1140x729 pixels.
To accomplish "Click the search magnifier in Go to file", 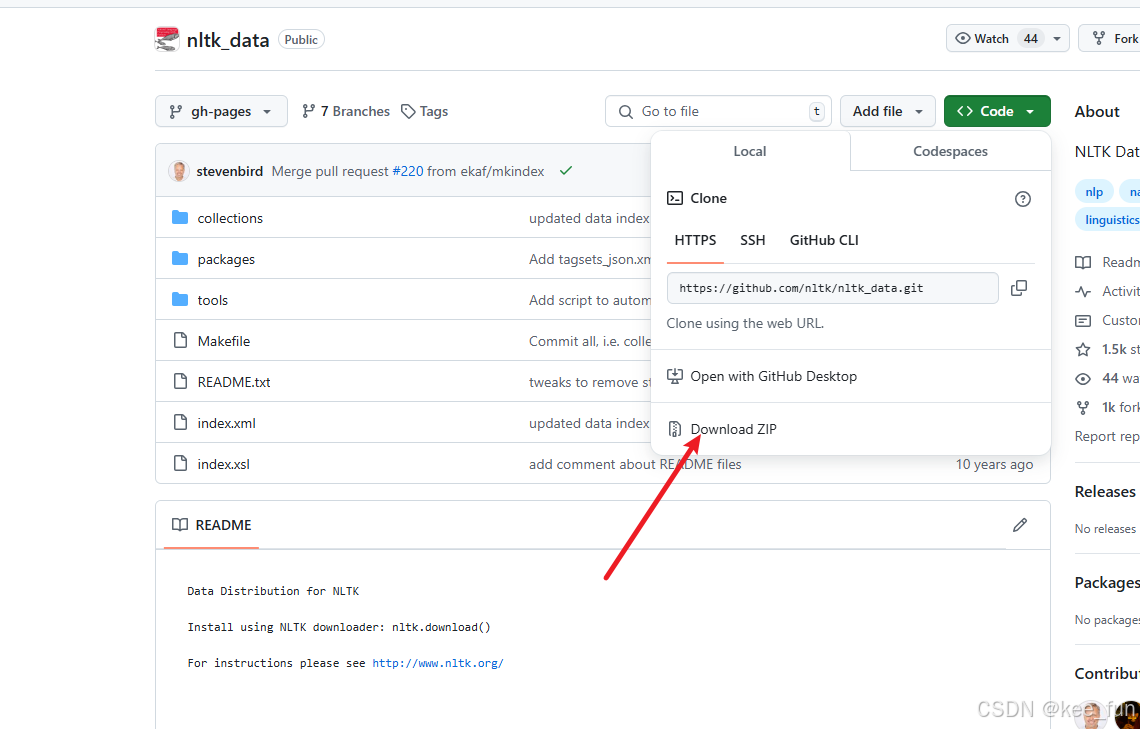I will point(625,111).
